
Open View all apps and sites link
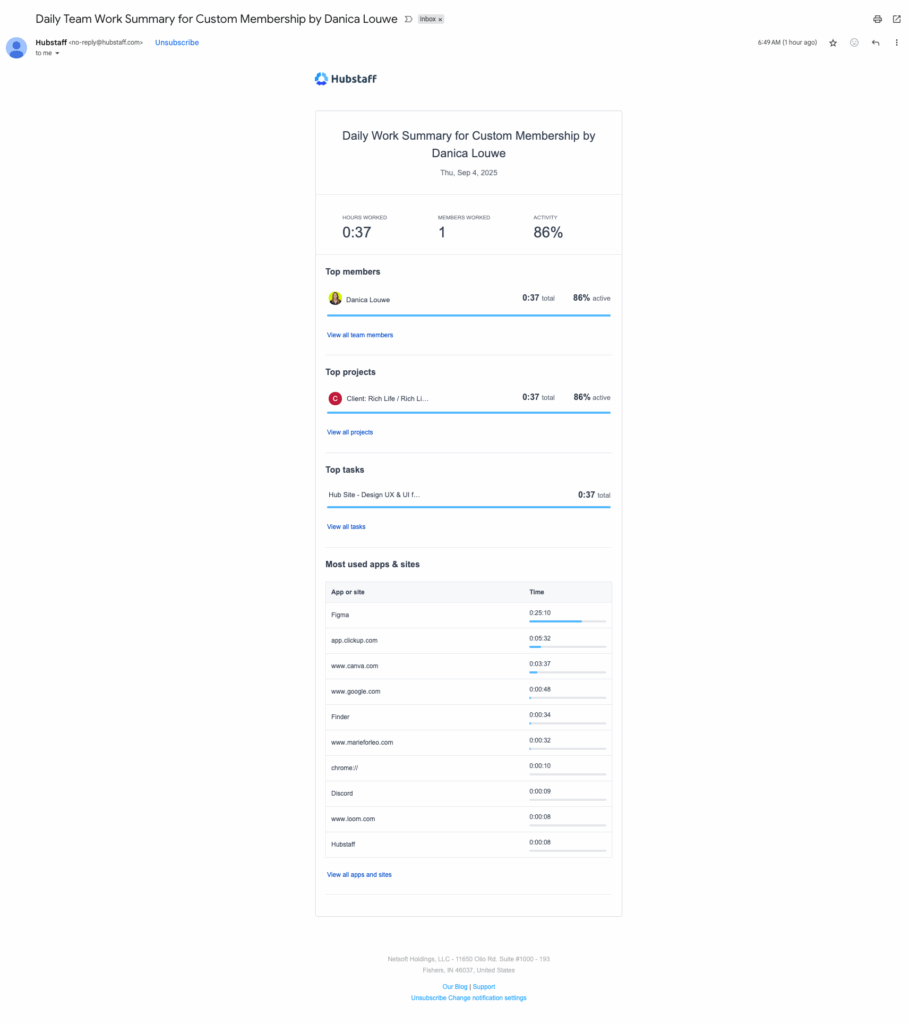coord(359,875)
